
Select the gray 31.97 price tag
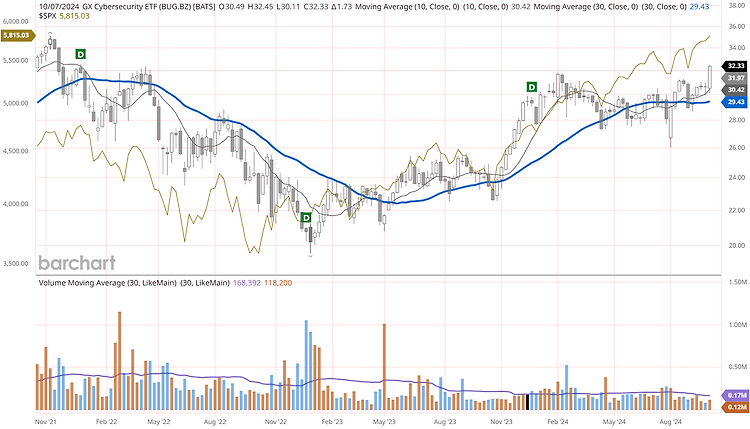736,78
